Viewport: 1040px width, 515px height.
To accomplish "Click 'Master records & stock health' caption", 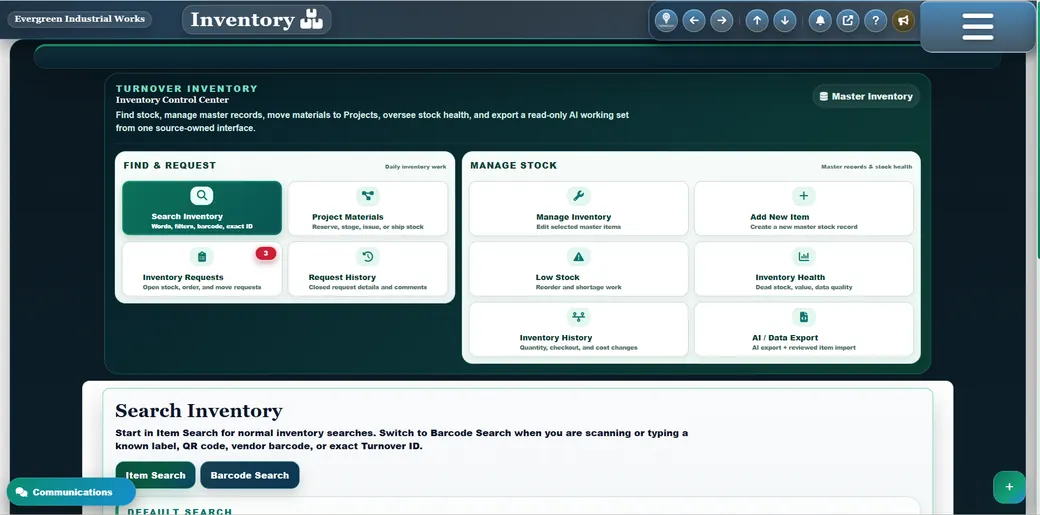I will click(866, 167).
